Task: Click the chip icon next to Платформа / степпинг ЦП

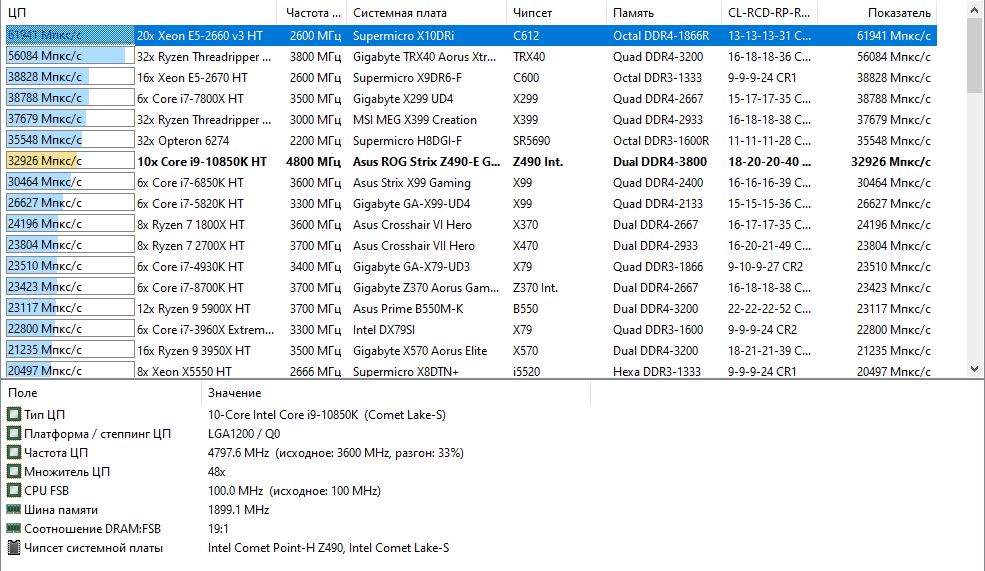Action: [x=13, y=433]
